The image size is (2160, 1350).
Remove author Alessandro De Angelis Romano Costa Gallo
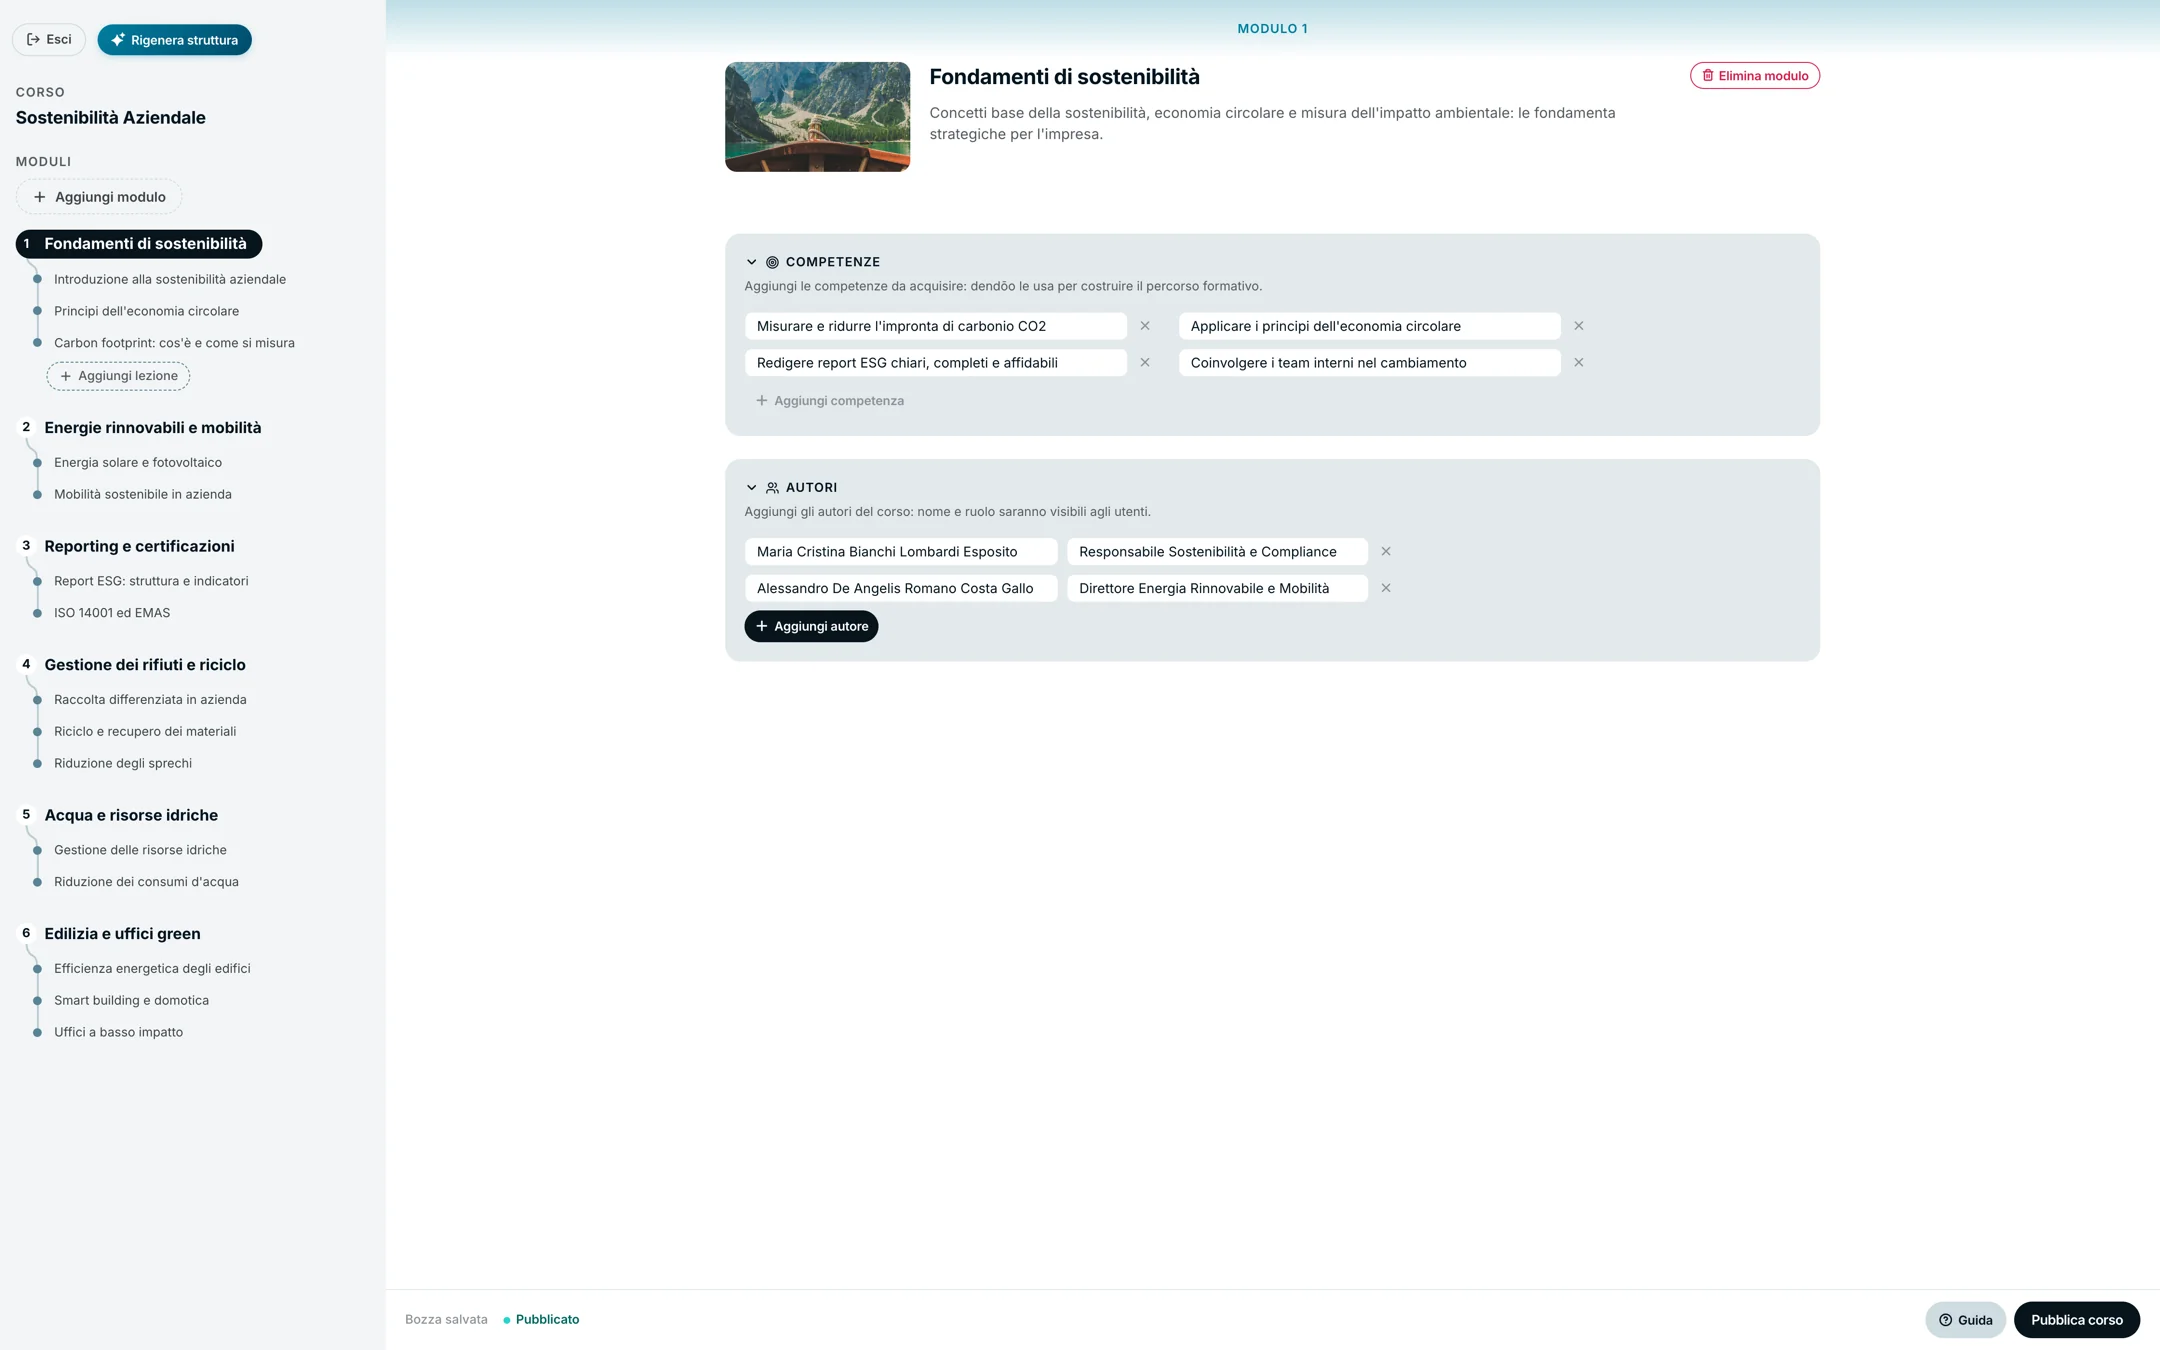coord(1386,588)
